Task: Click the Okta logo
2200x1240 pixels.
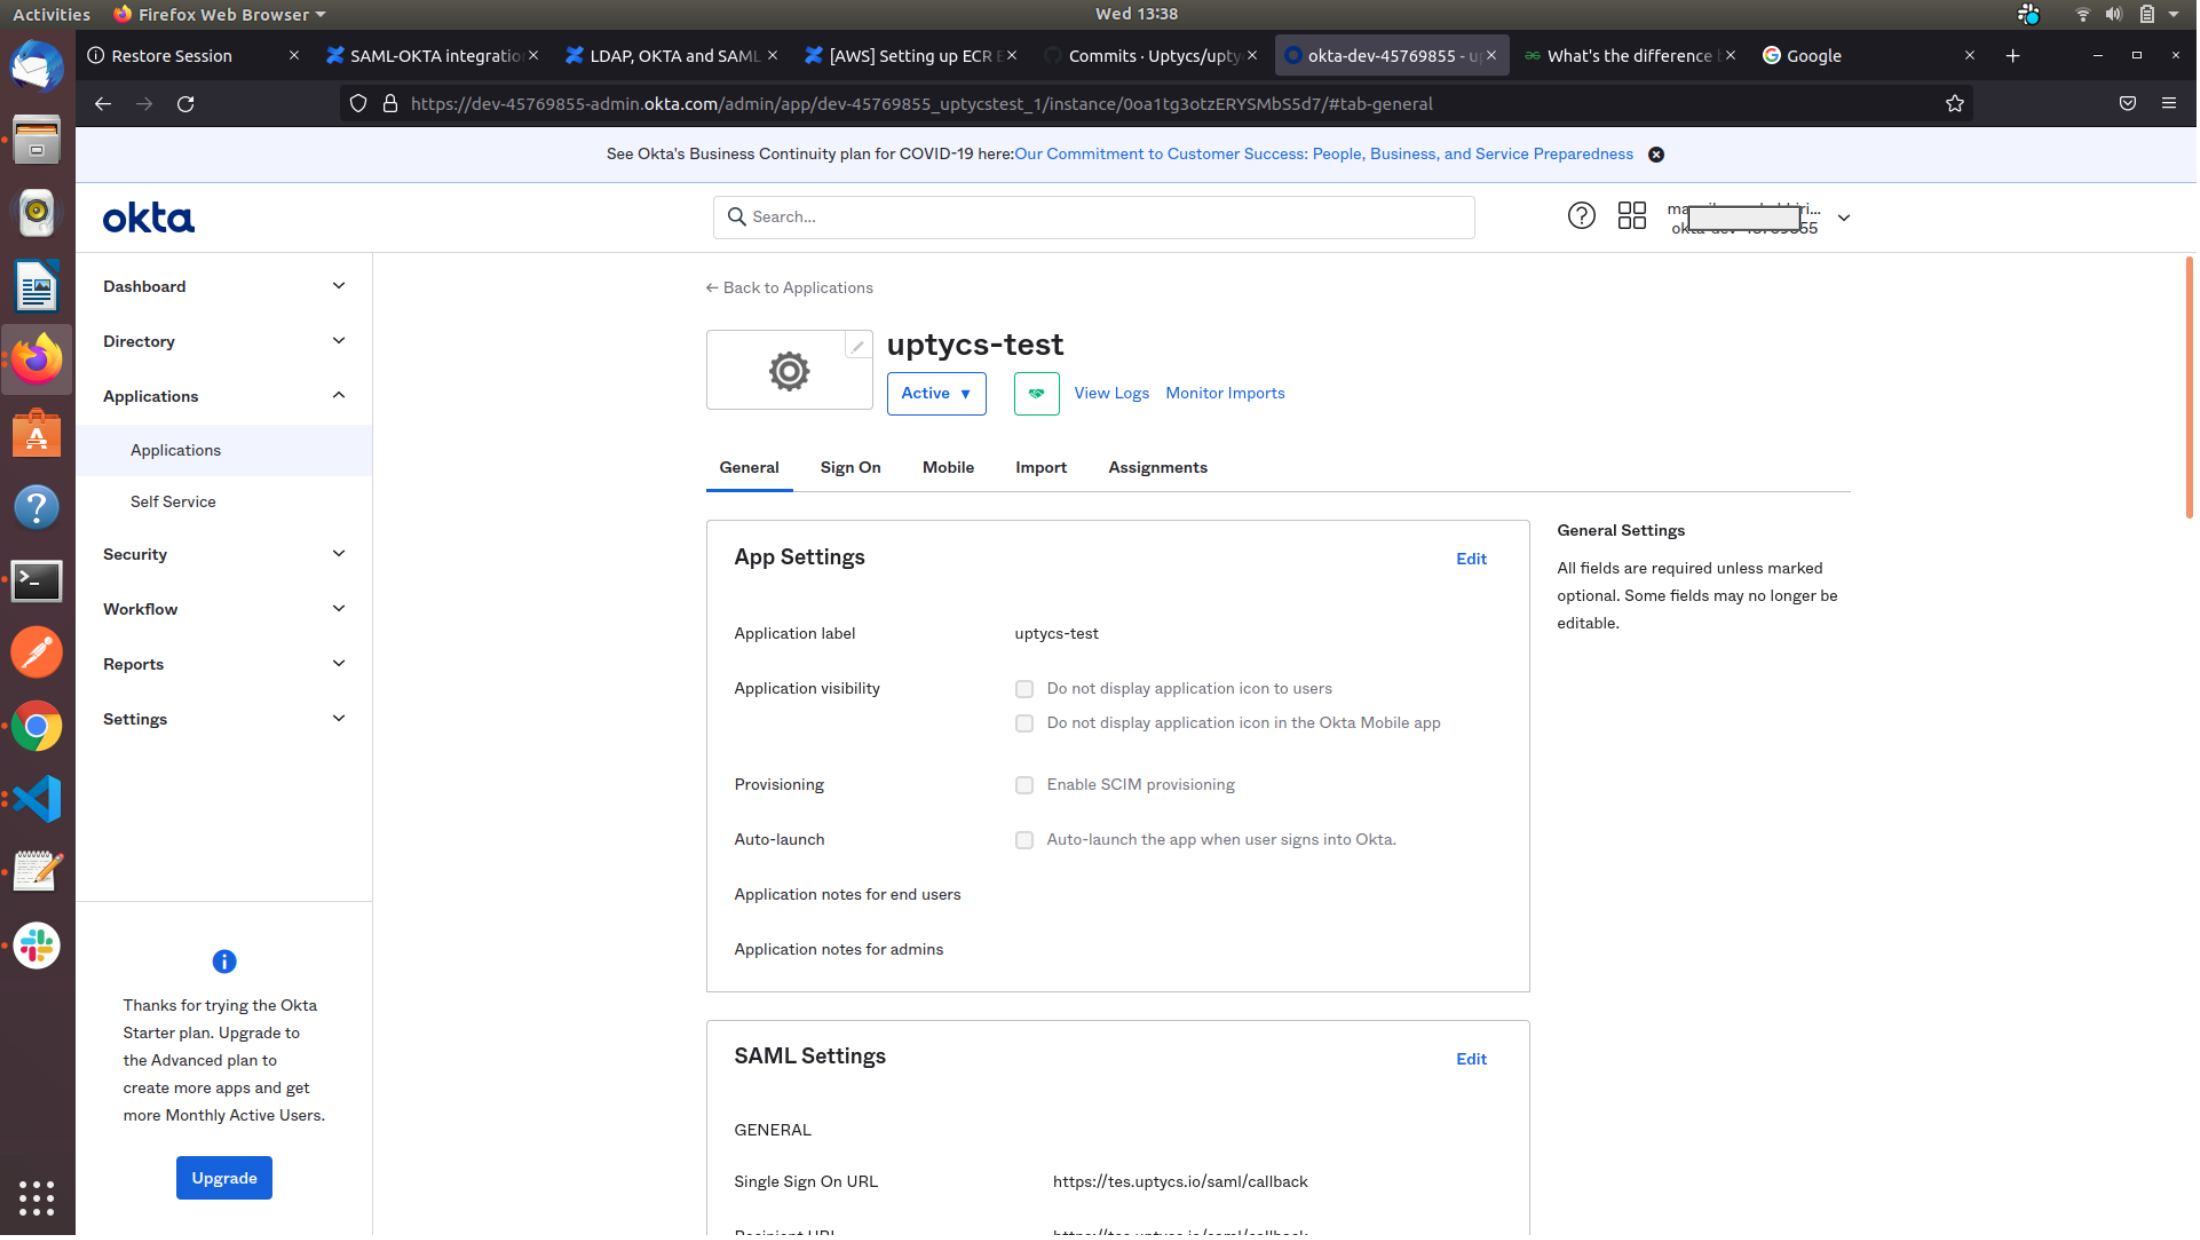Action: [148, 218]
